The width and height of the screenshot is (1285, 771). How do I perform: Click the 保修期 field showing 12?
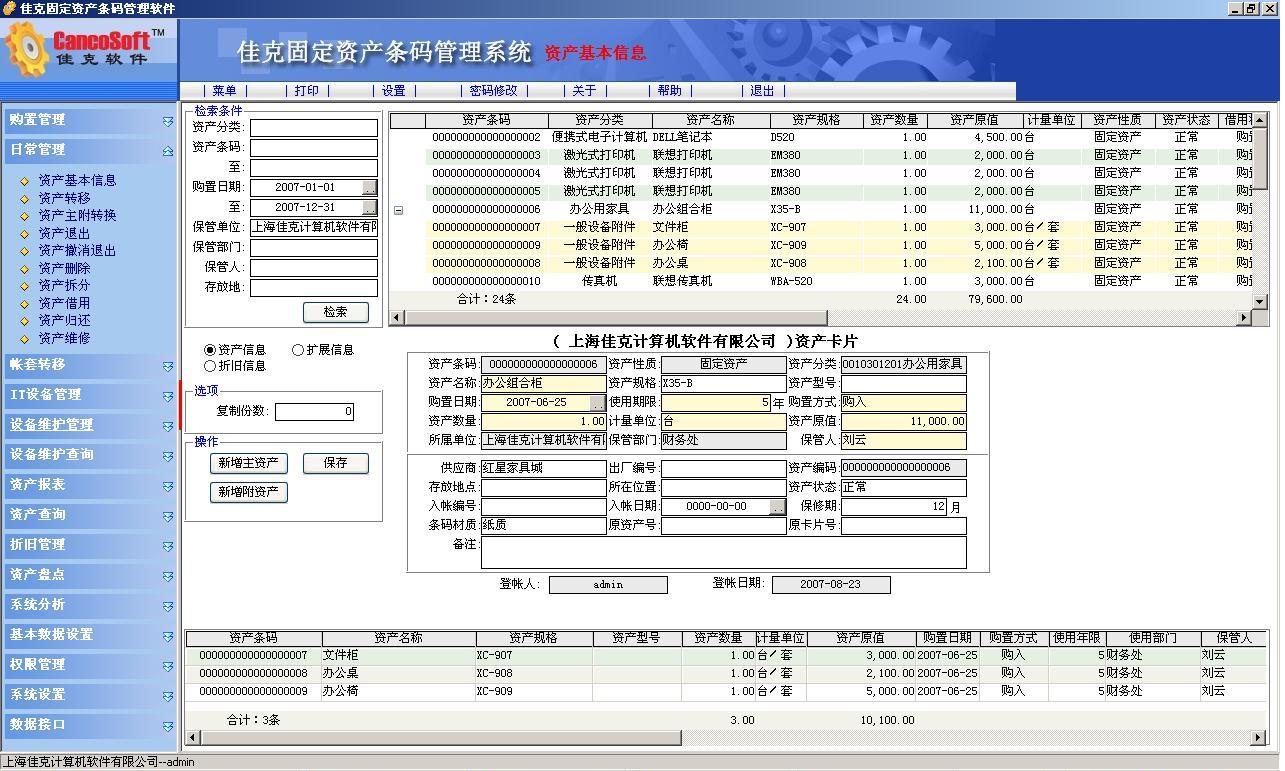click(x=894, y=507)
